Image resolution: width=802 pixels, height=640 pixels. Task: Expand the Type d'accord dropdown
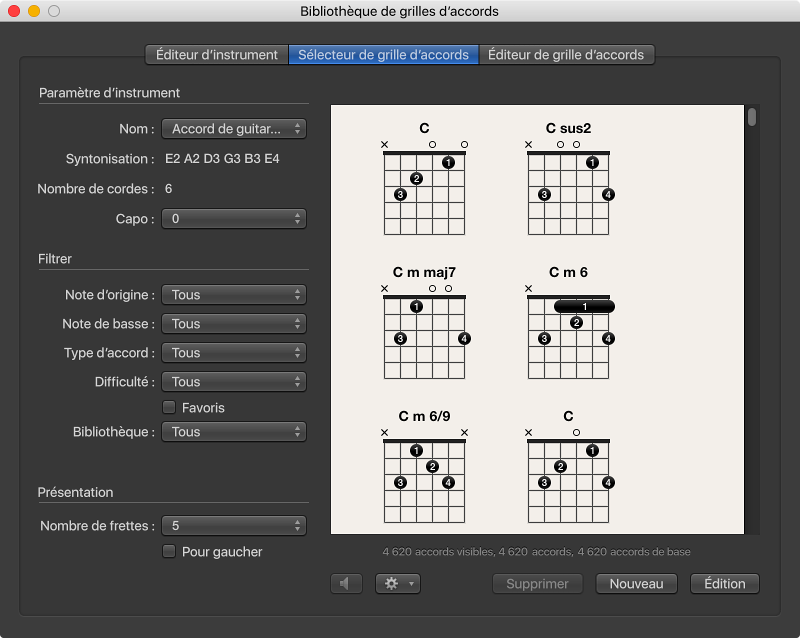tap(234, 353)
